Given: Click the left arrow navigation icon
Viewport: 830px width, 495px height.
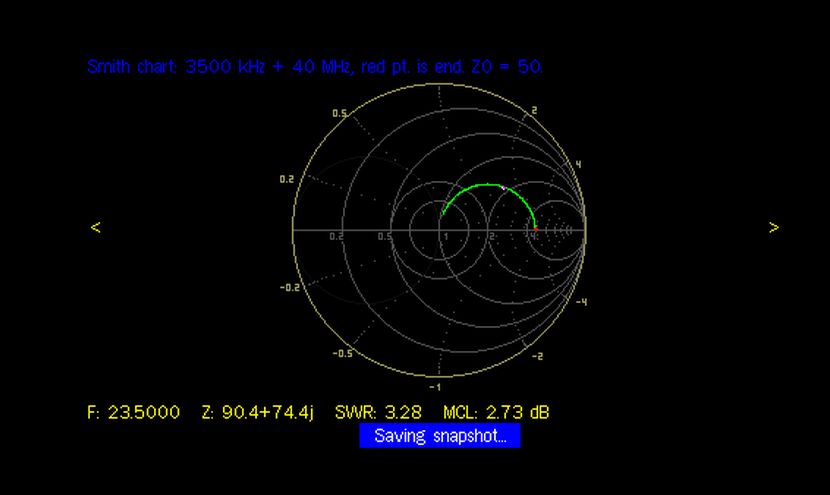Looking at the screenshot, I should coord(96,228).
